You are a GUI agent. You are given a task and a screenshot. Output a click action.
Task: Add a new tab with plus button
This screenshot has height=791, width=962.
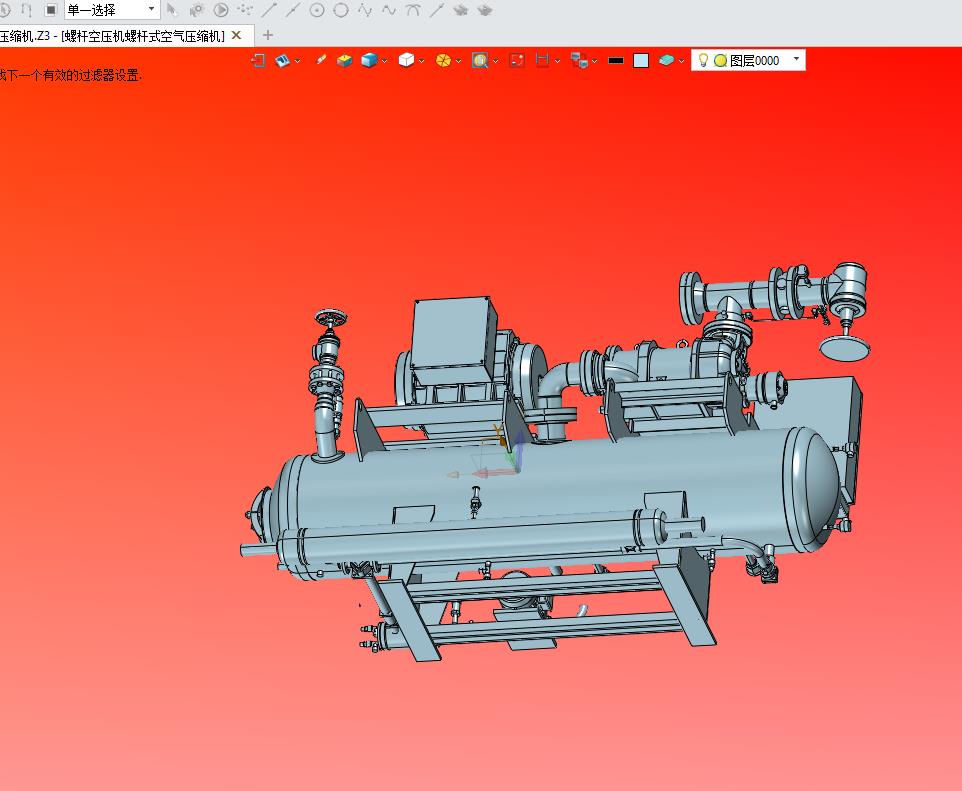coord(267,36)
